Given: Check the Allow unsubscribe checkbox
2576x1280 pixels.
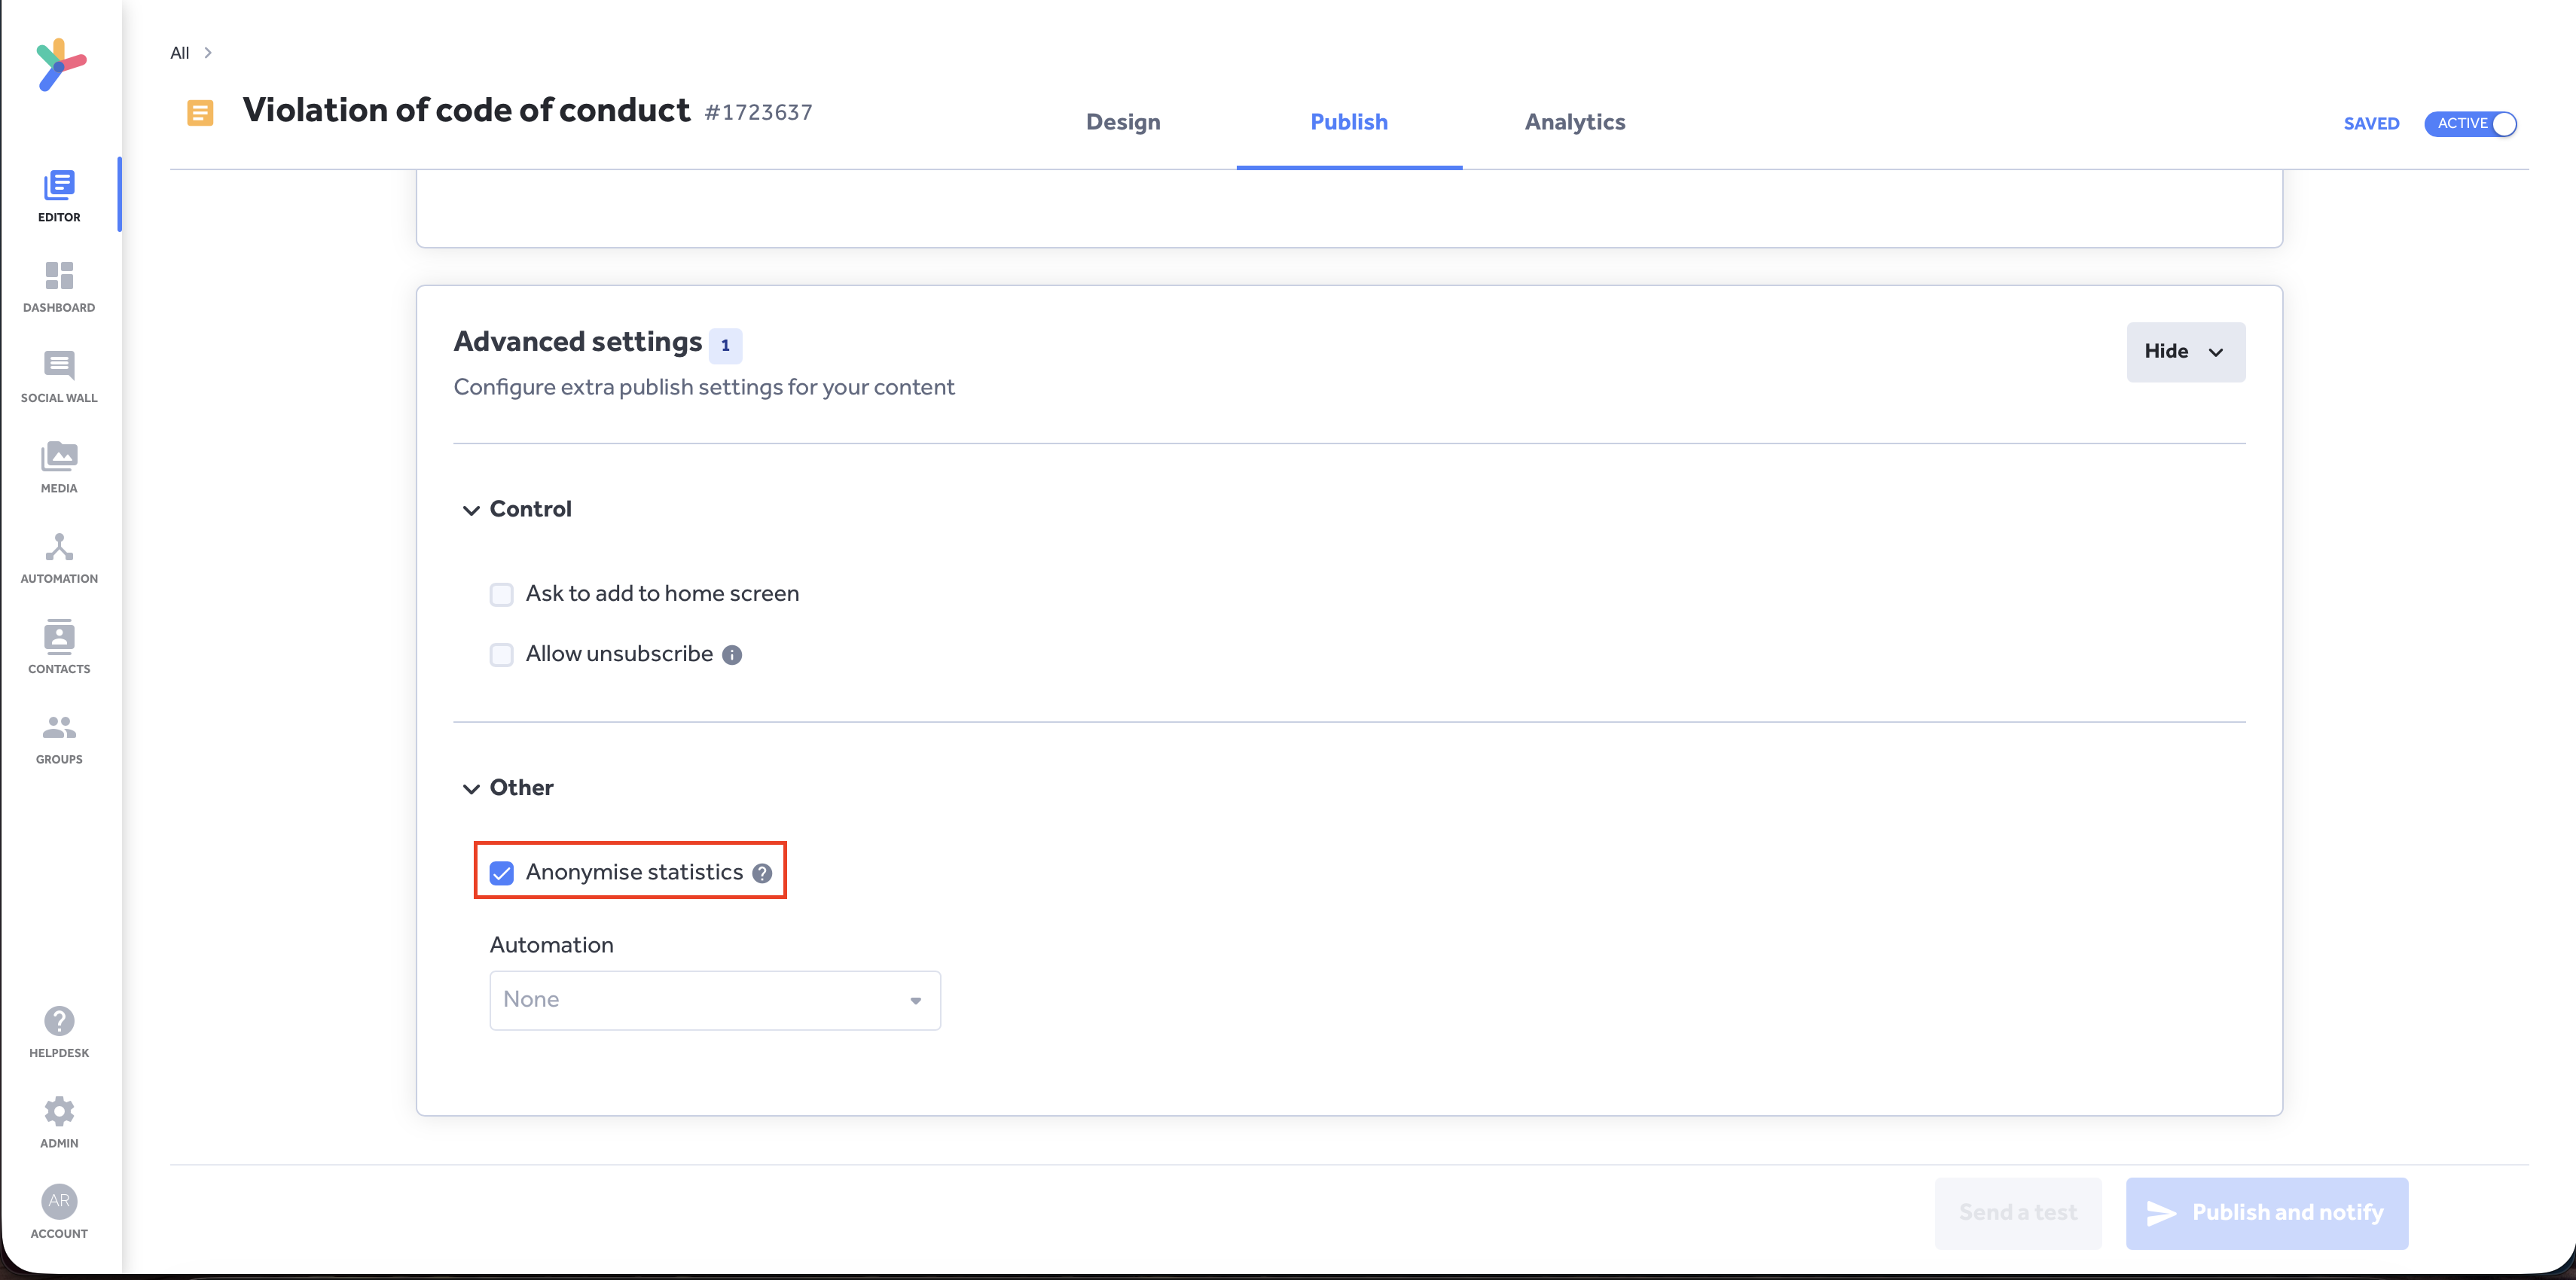Looking at the screenshot, I should [501, 655].
